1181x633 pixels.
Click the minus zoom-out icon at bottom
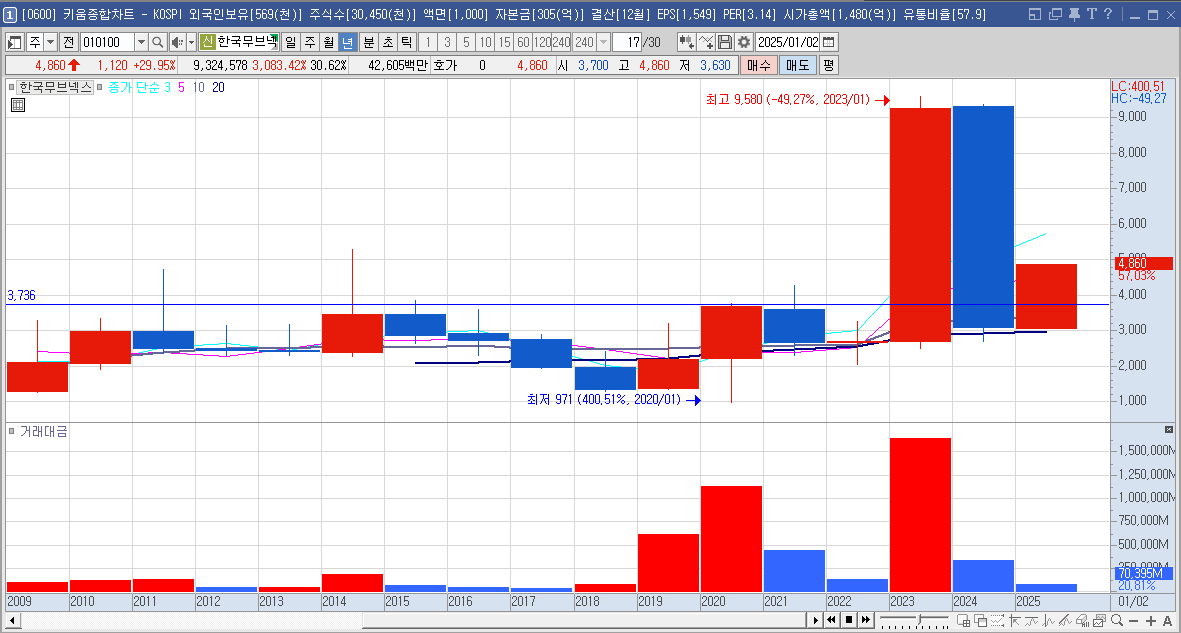click(x=1132, y=620)
